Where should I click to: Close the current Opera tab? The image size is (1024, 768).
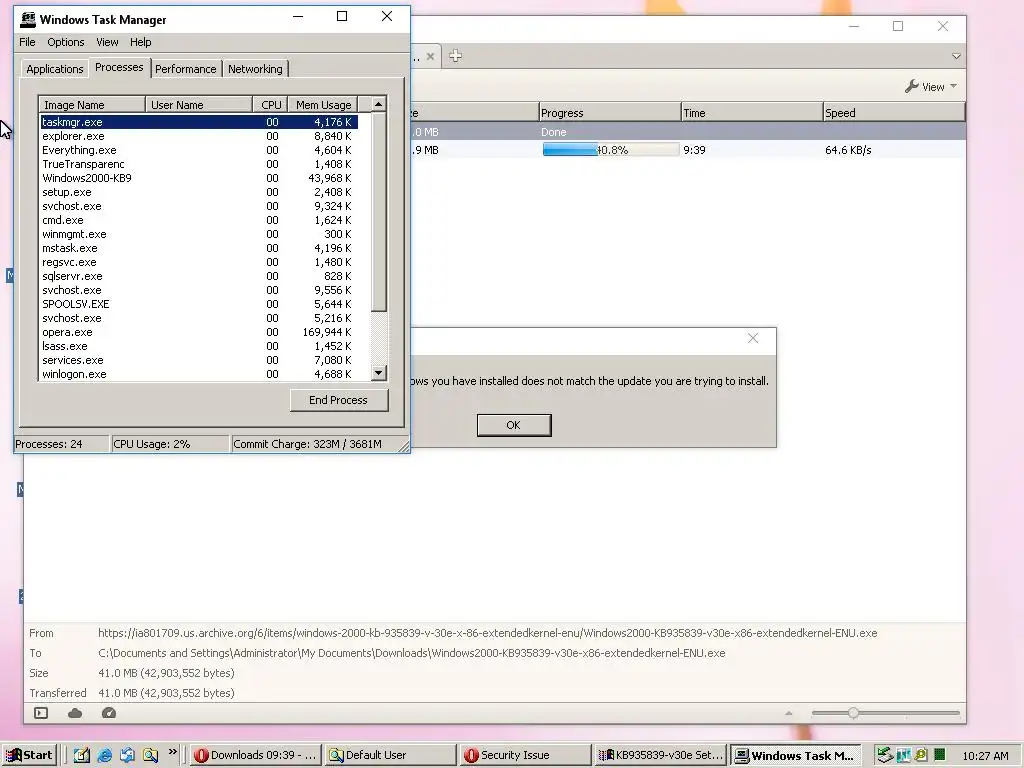(x=430, y=57)
